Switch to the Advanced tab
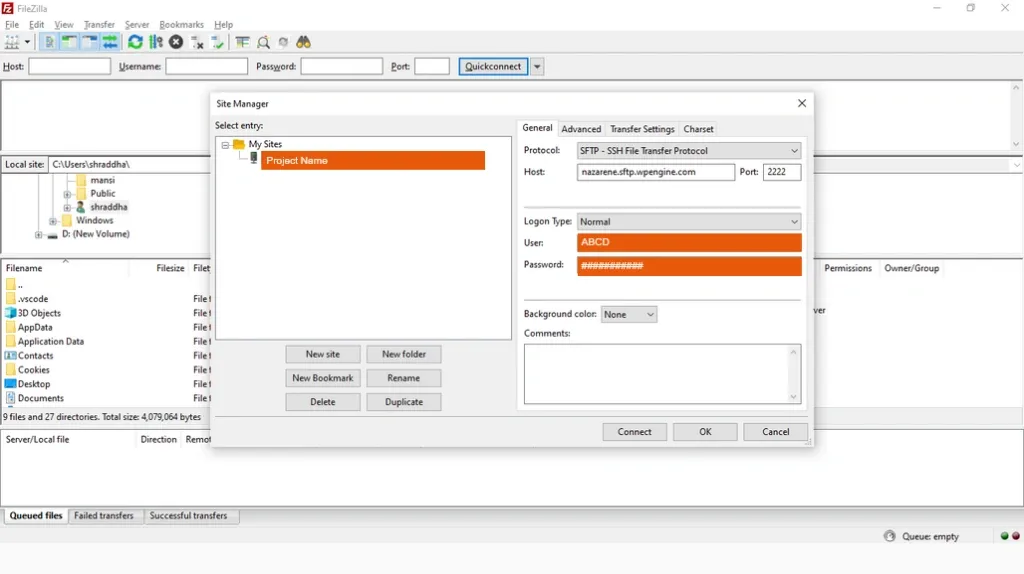 coord(581,129)
